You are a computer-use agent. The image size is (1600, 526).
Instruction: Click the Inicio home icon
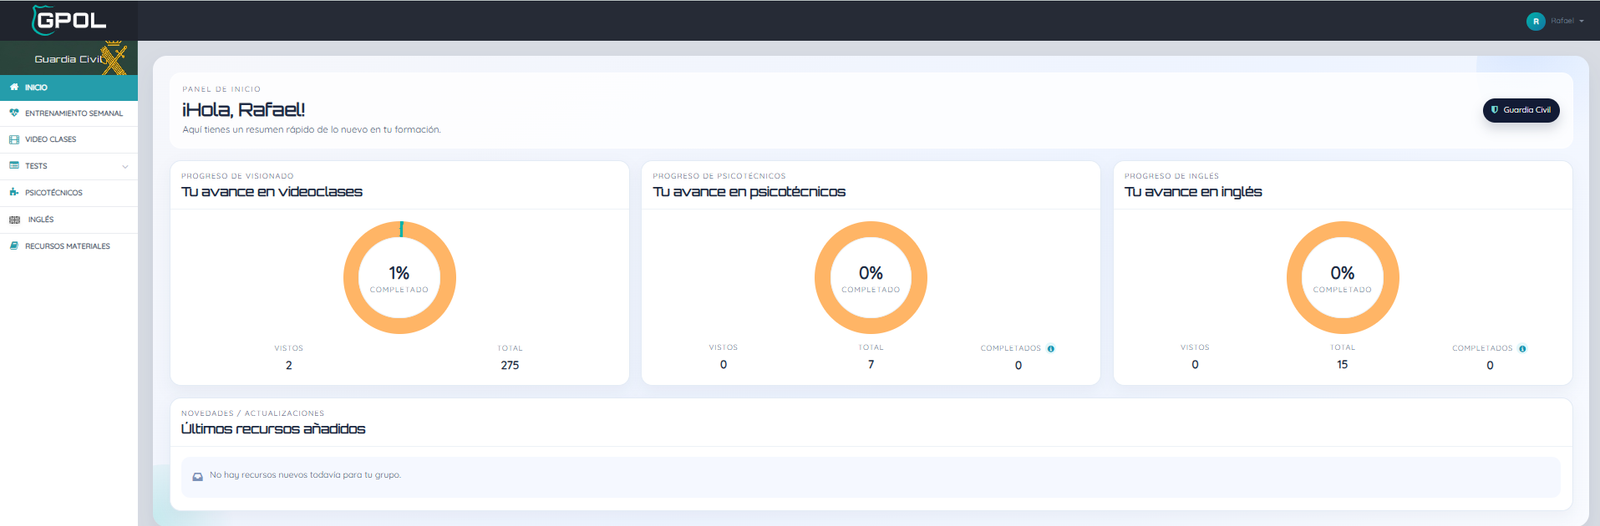[x=14, y=87]
